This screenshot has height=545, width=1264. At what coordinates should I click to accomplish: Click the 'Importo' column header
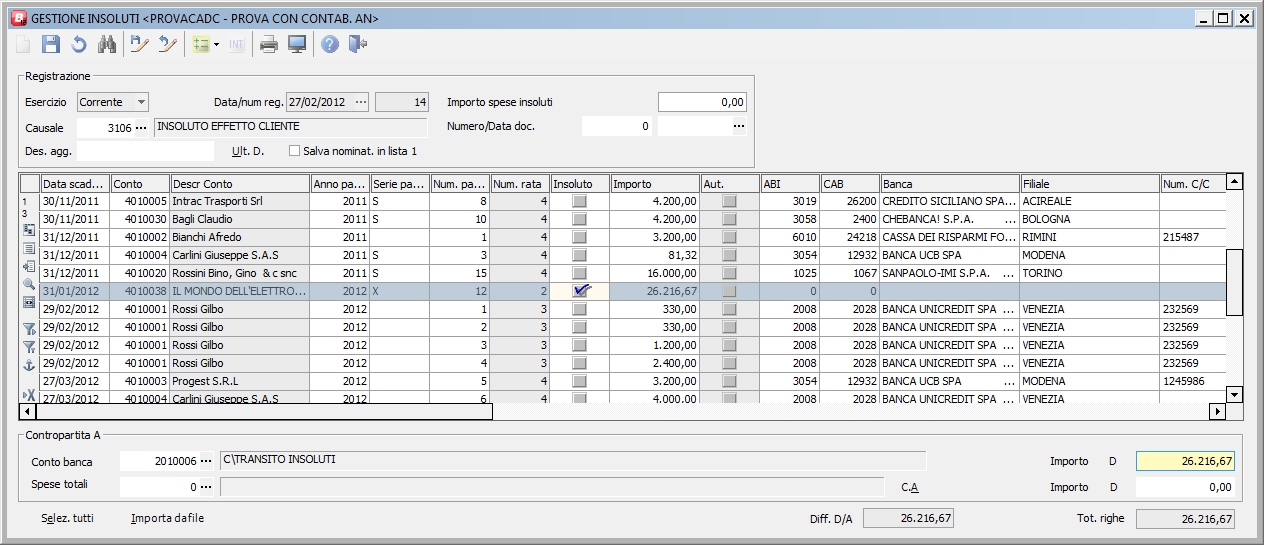pyautogui.click(x=655, y=183)
